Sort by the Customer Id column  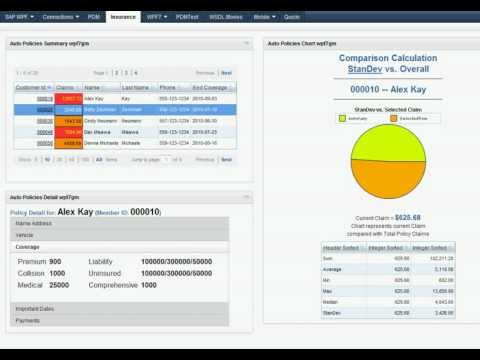pos(34,87)
